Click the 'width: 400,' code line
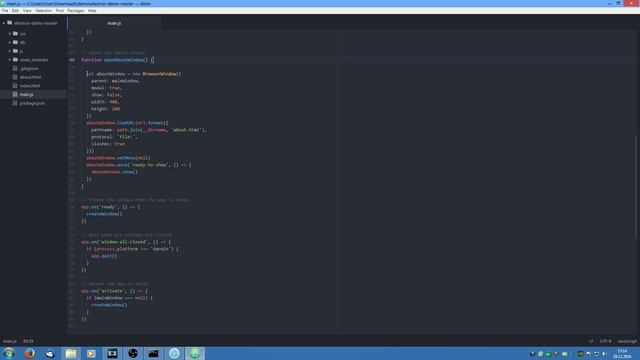This screenshot has width=640, height=360. click(105, 102)
